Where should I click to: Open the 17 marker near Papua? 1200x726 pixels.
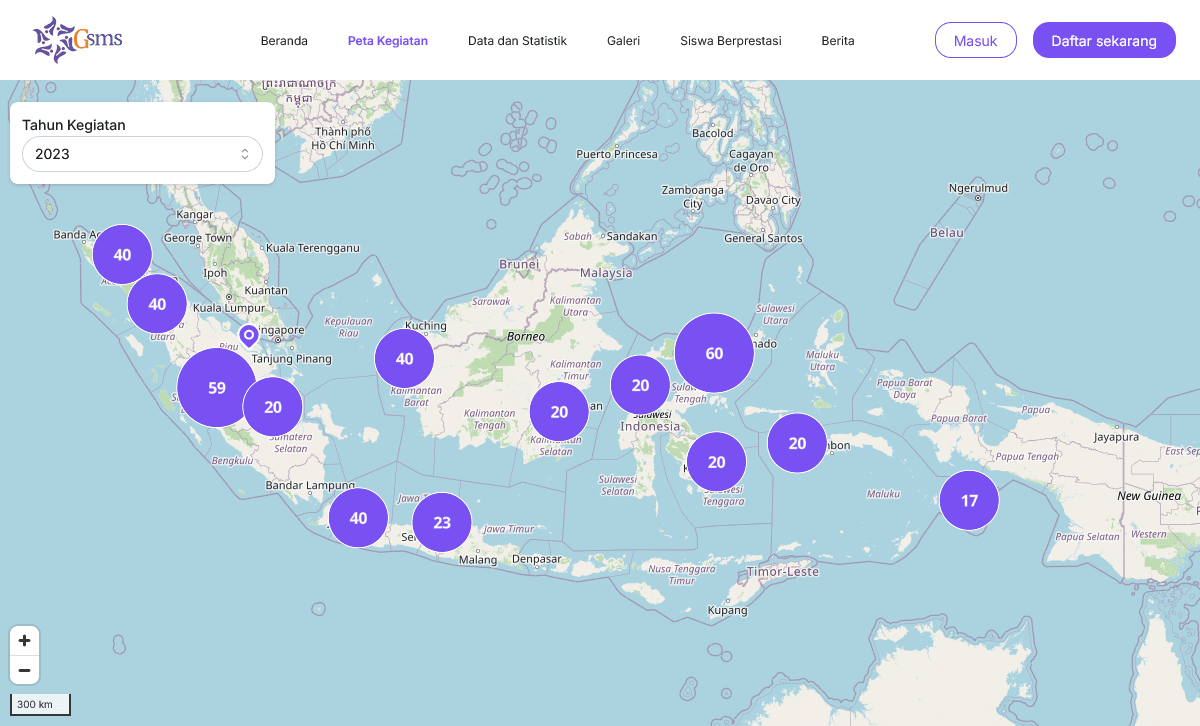[x=968, y=500]
